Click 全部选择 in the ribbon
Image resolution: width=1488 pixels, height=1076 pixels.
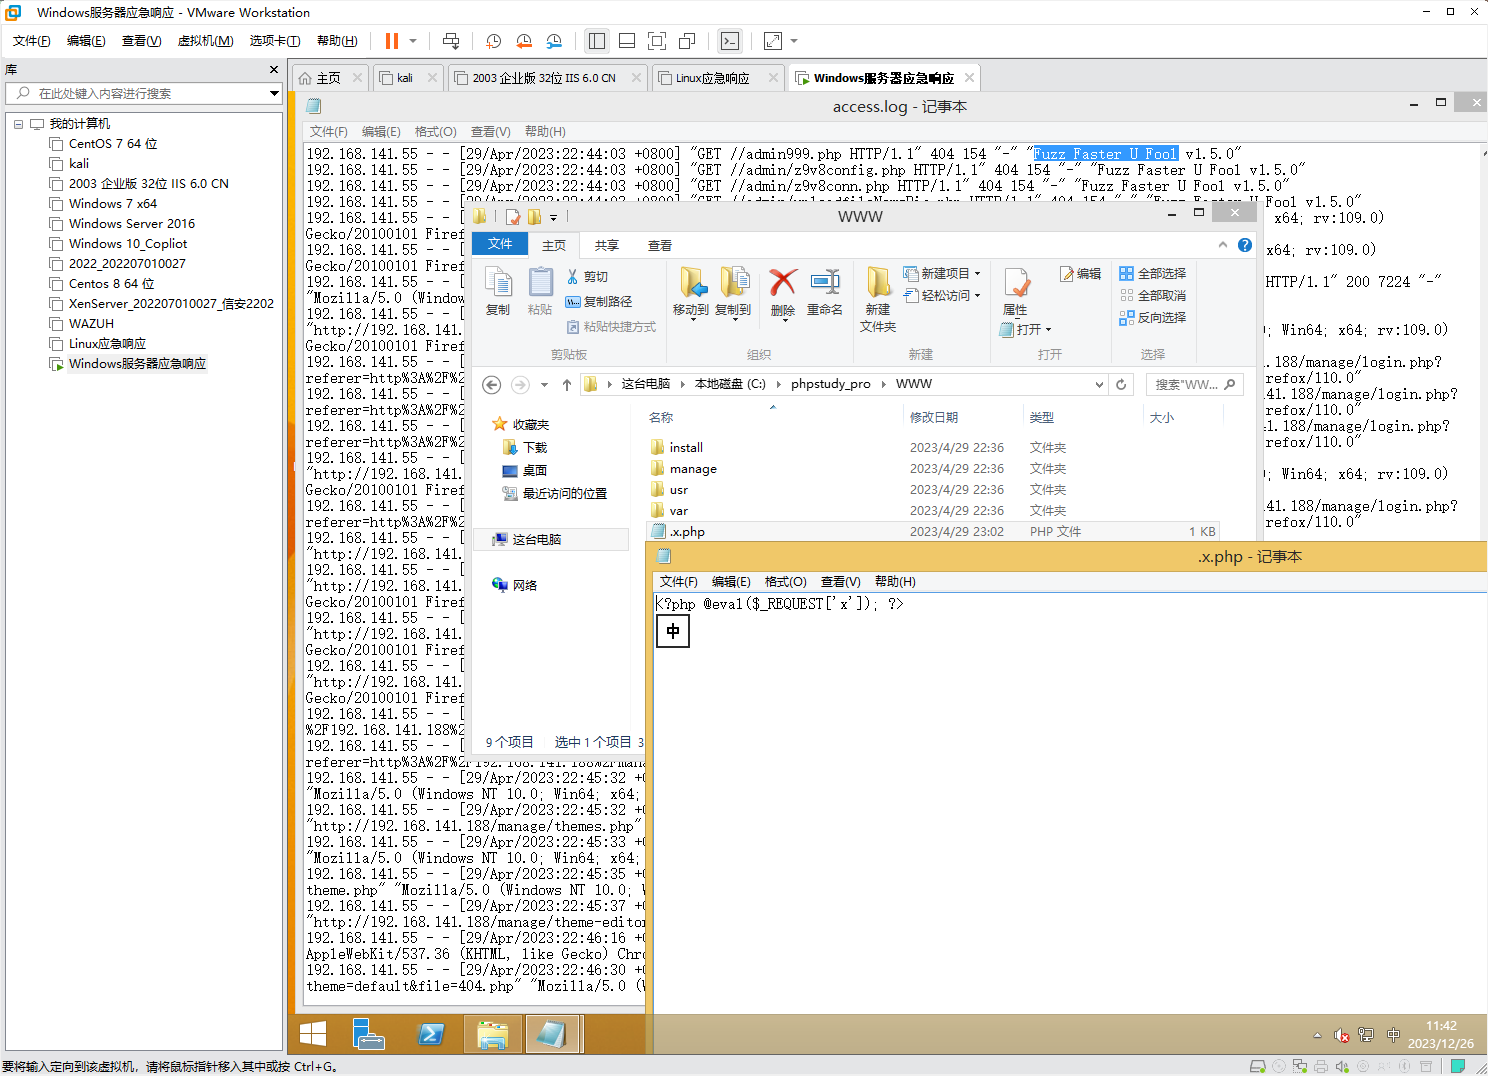point(1153,274)
